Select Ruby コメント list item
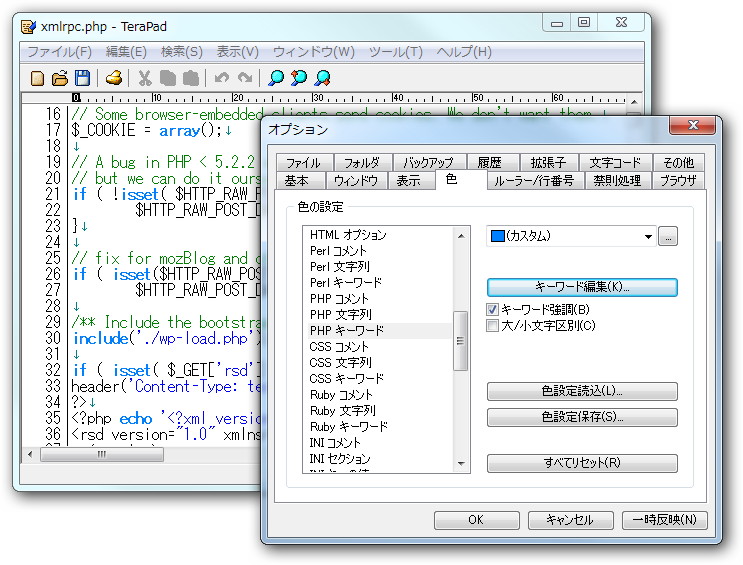This screenshot has height=565, width=743. point(341,395)
